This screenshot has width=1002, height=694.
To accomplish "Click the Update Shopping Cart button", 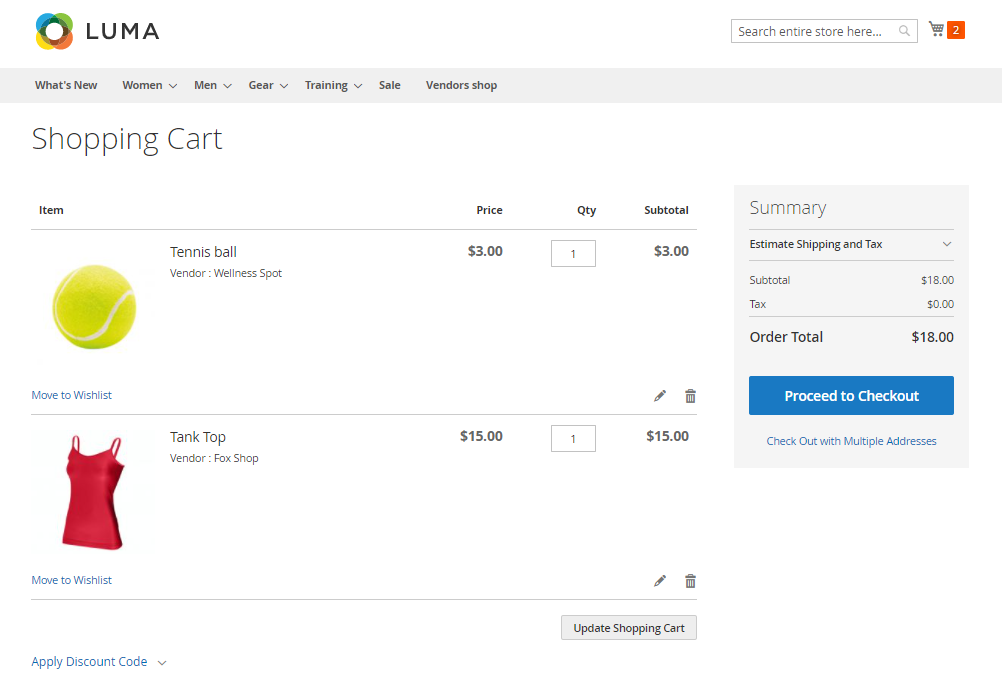I will (x=628, y=628).
